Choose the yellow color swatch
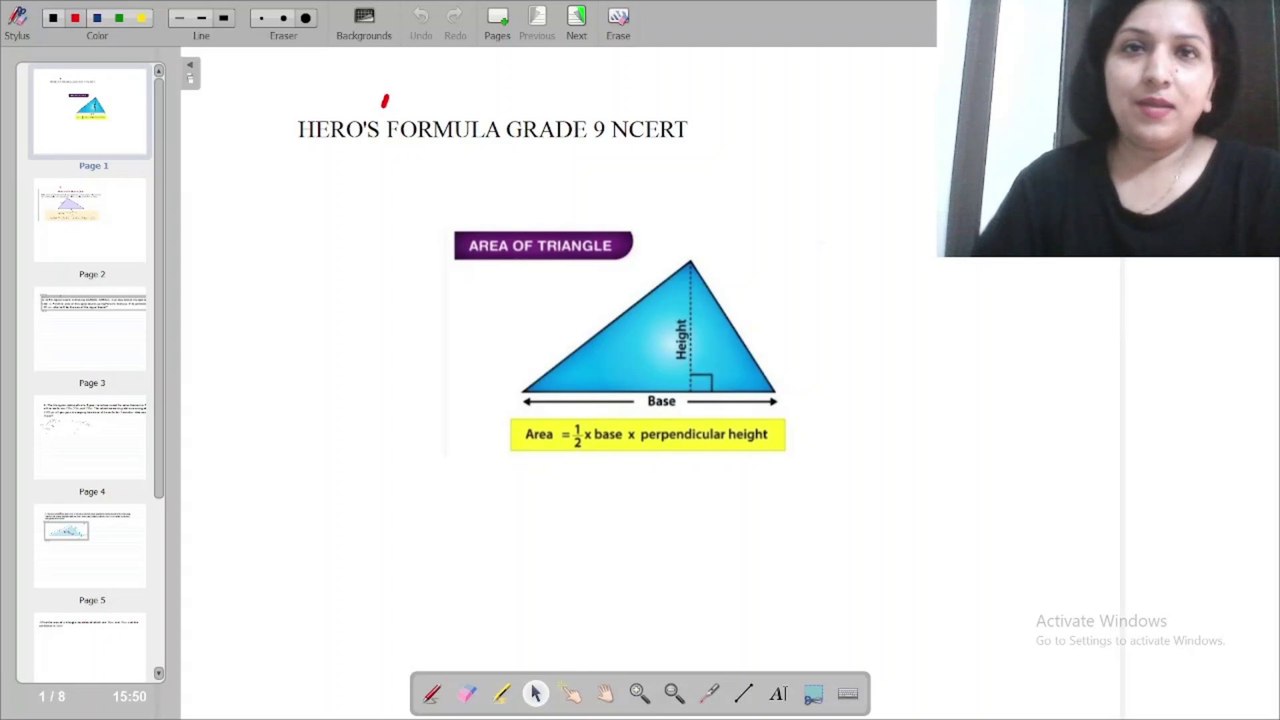This screenshot has width=1280, height=720. (x=141, y=18)
